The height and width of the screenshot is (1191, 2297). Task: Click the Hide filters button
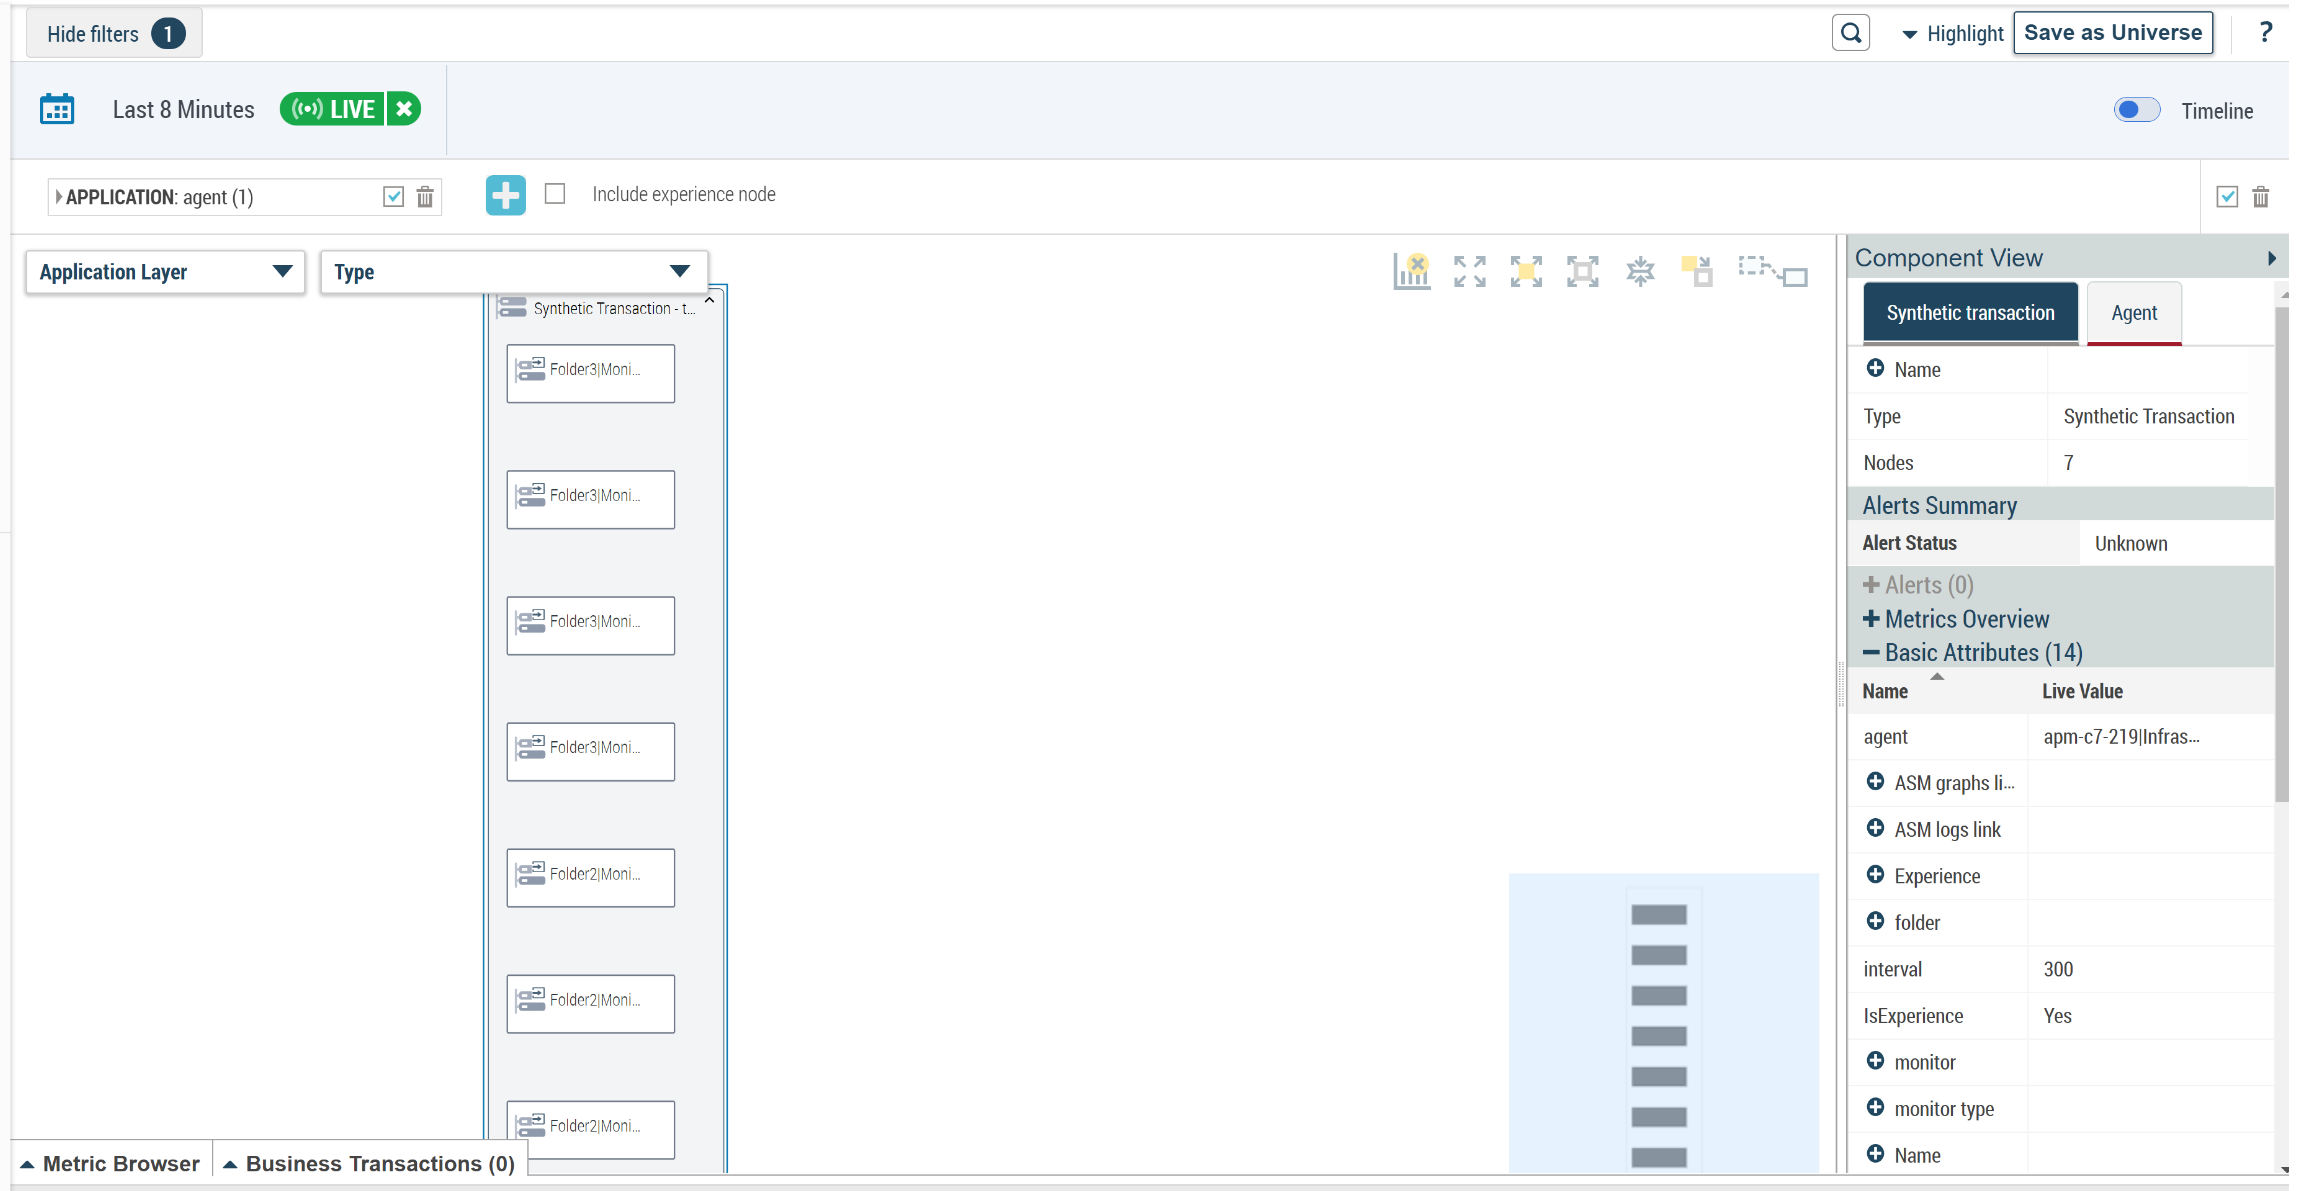113,34
